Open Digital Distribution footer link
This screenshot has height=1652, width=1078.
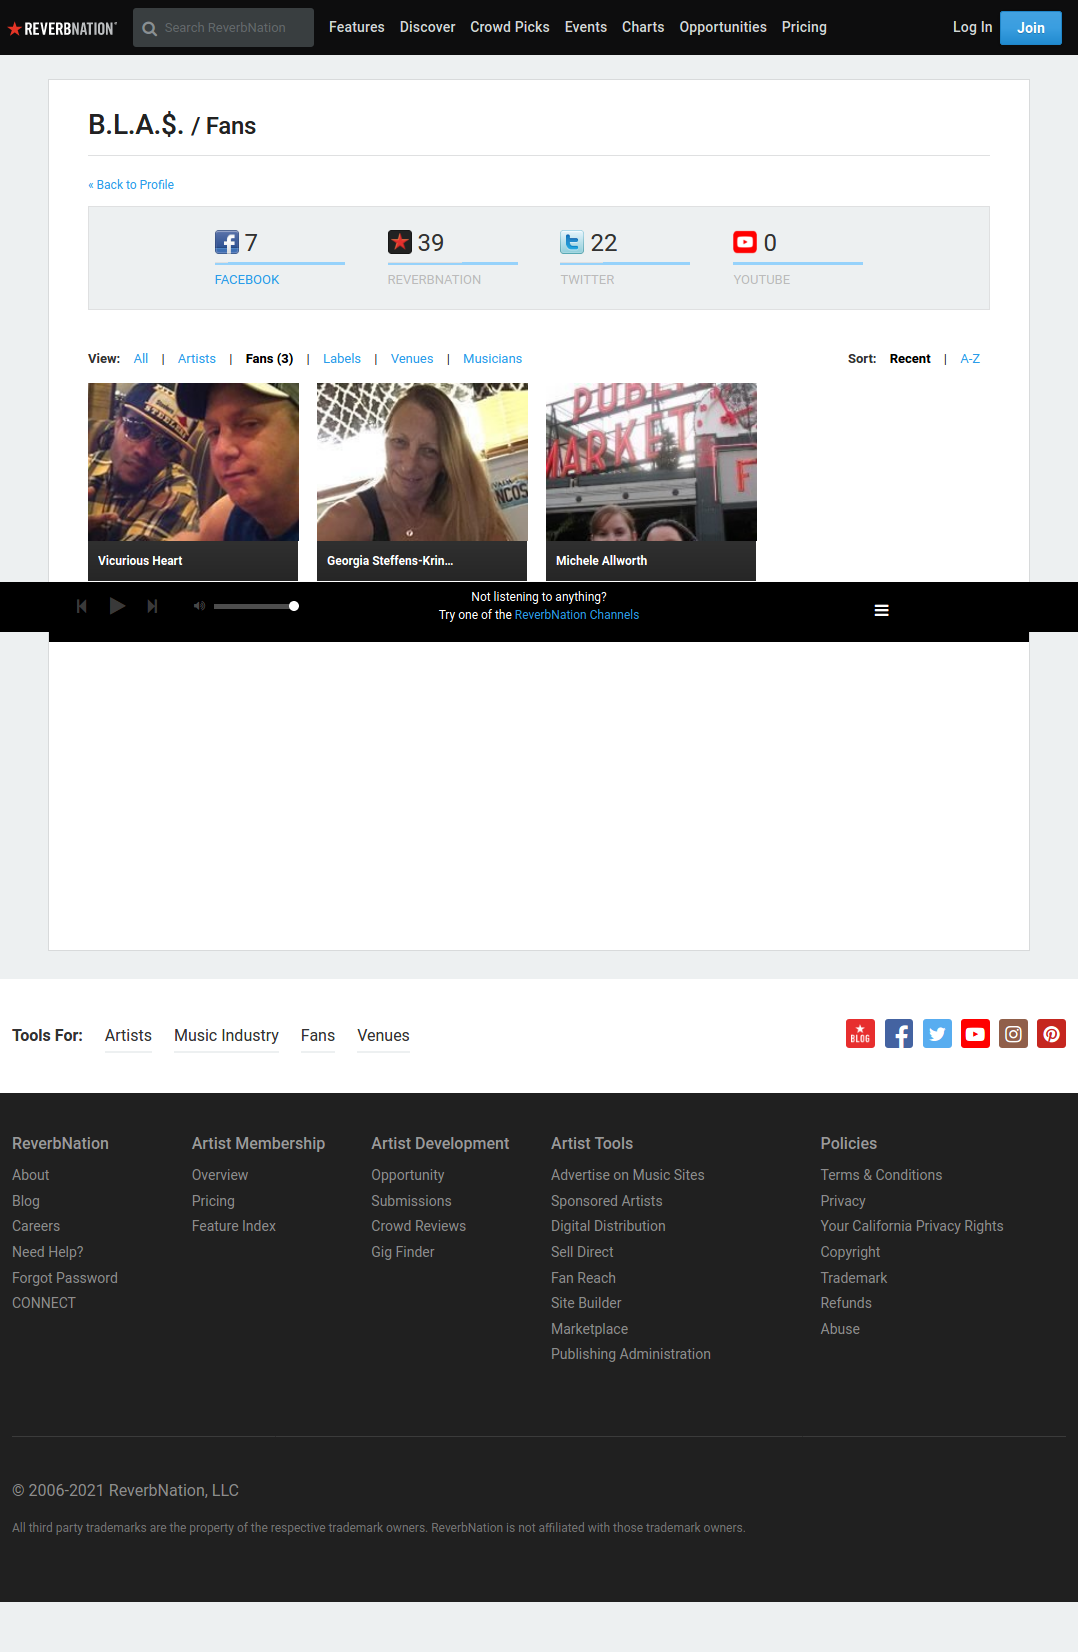[x=608, y=1226]
